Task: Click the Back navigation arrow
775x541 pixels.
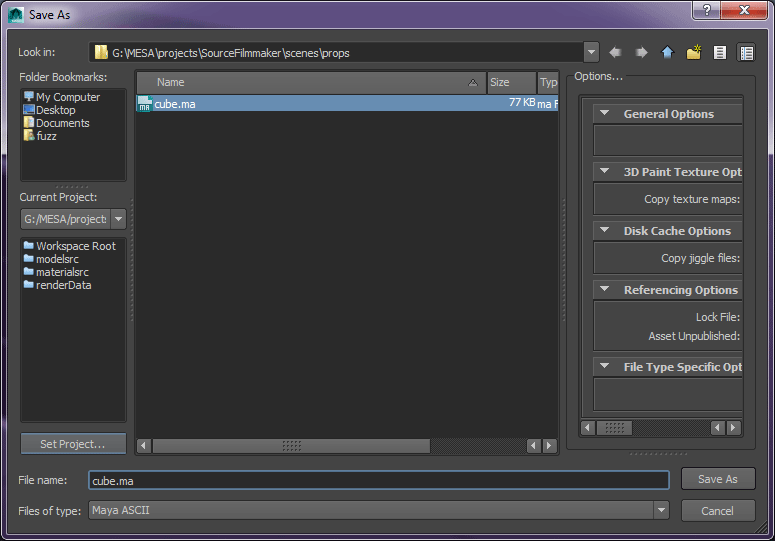Action: coord(616,52)
